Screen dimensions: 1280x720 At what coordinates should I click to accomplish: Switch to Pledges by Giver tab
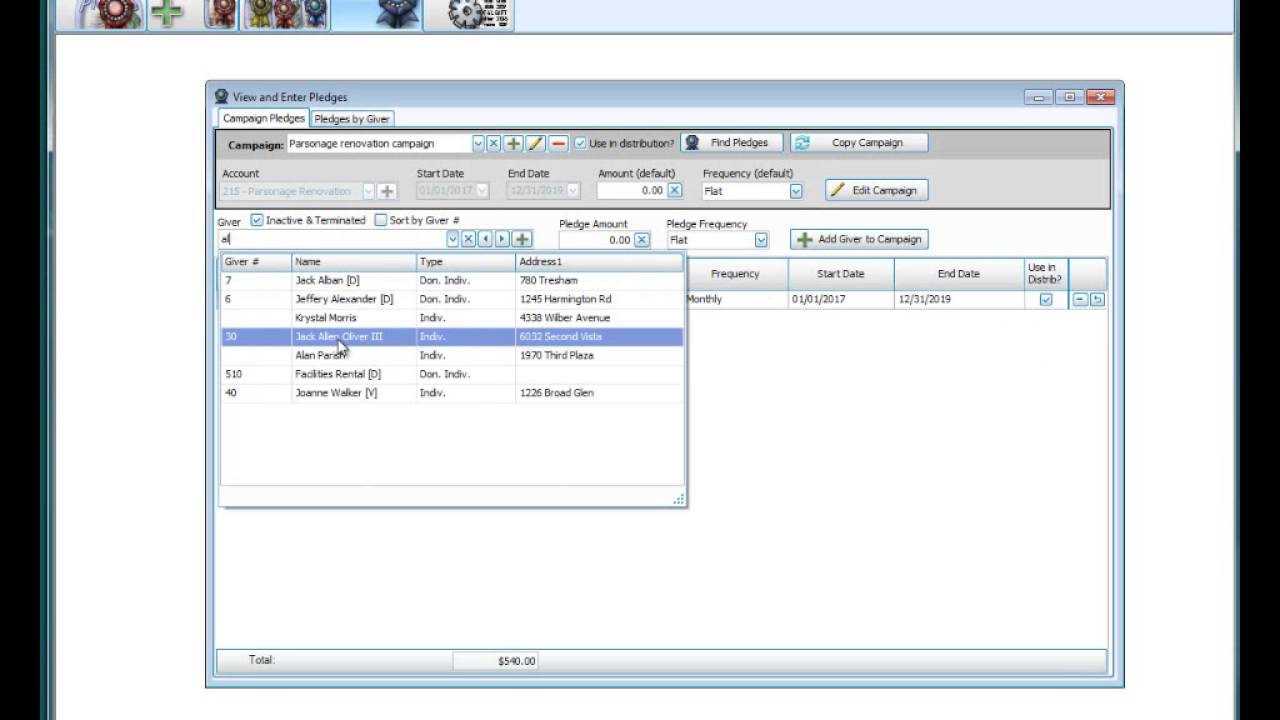coord(352,119)
